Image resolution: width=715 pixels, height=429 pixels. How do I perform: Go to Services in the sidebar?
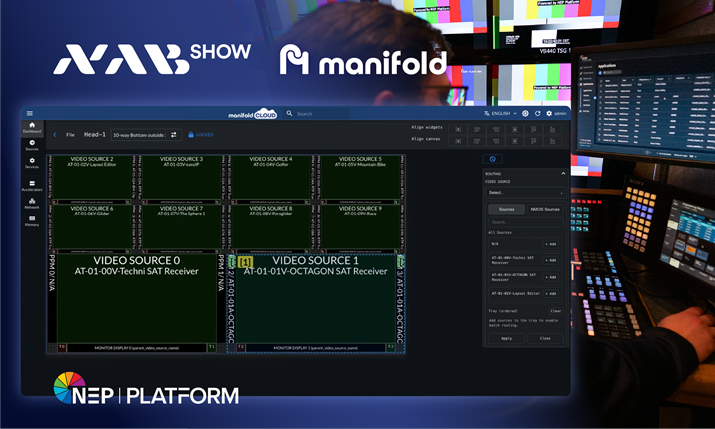(32, 164)
